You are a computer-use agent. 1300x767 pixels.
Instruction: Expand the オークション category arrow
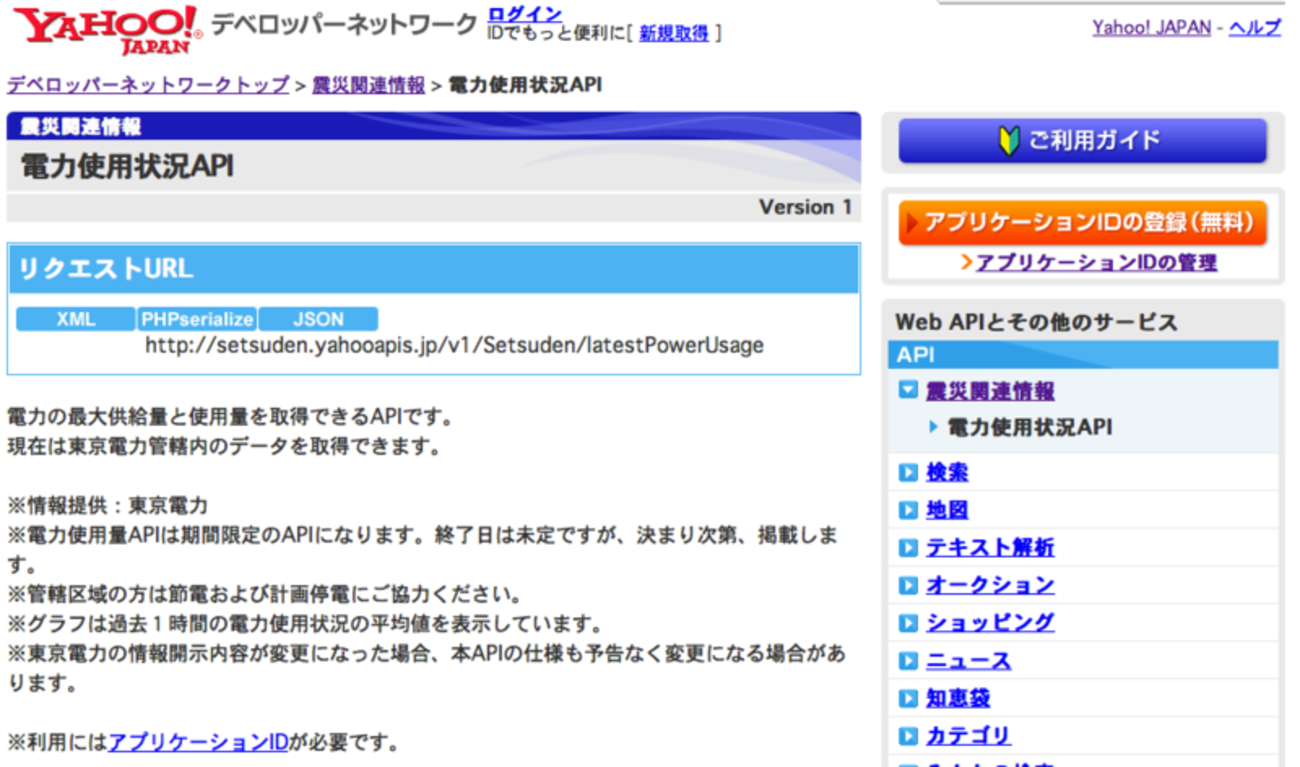tap(908, 585)
